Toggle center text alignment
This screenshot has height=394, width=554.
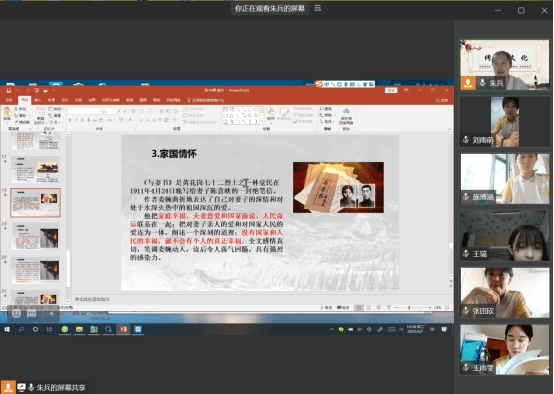tap(147, 120)
